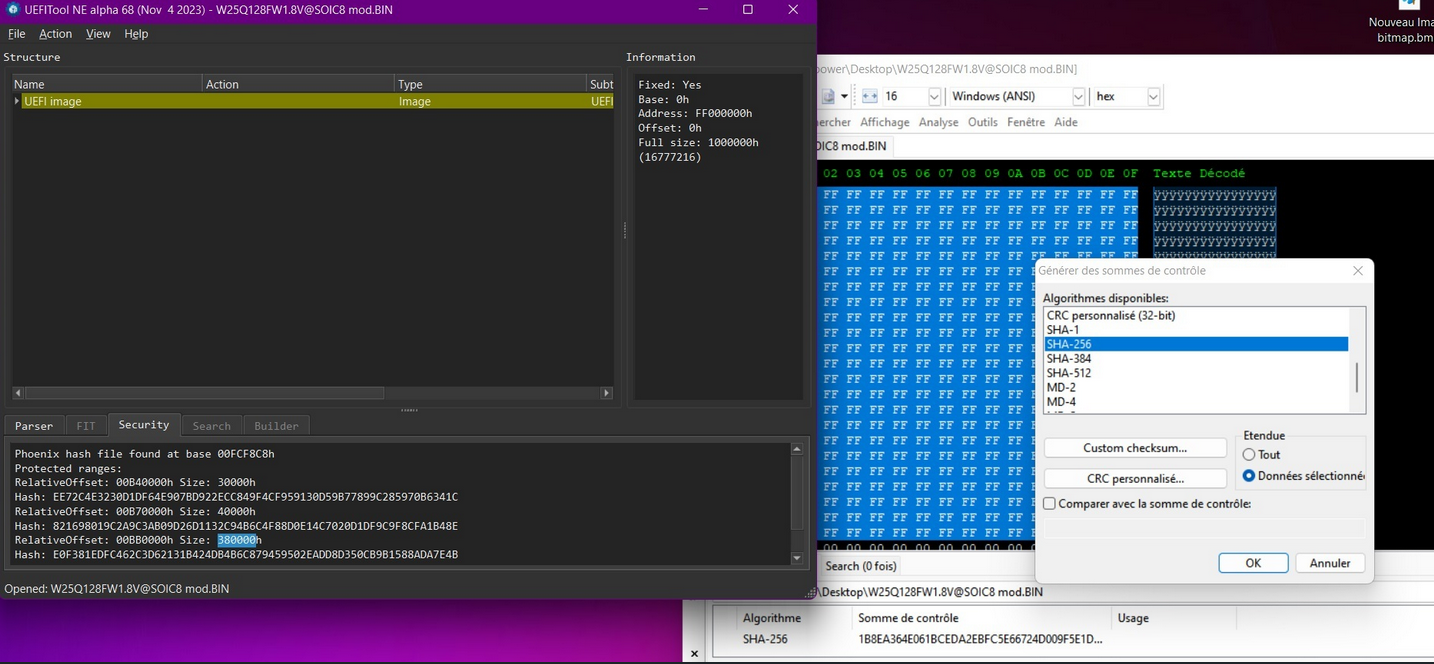Choose SHA-512 in the algorithms list
This screenshot has width=1434, height=664.
pos(1069,373)
